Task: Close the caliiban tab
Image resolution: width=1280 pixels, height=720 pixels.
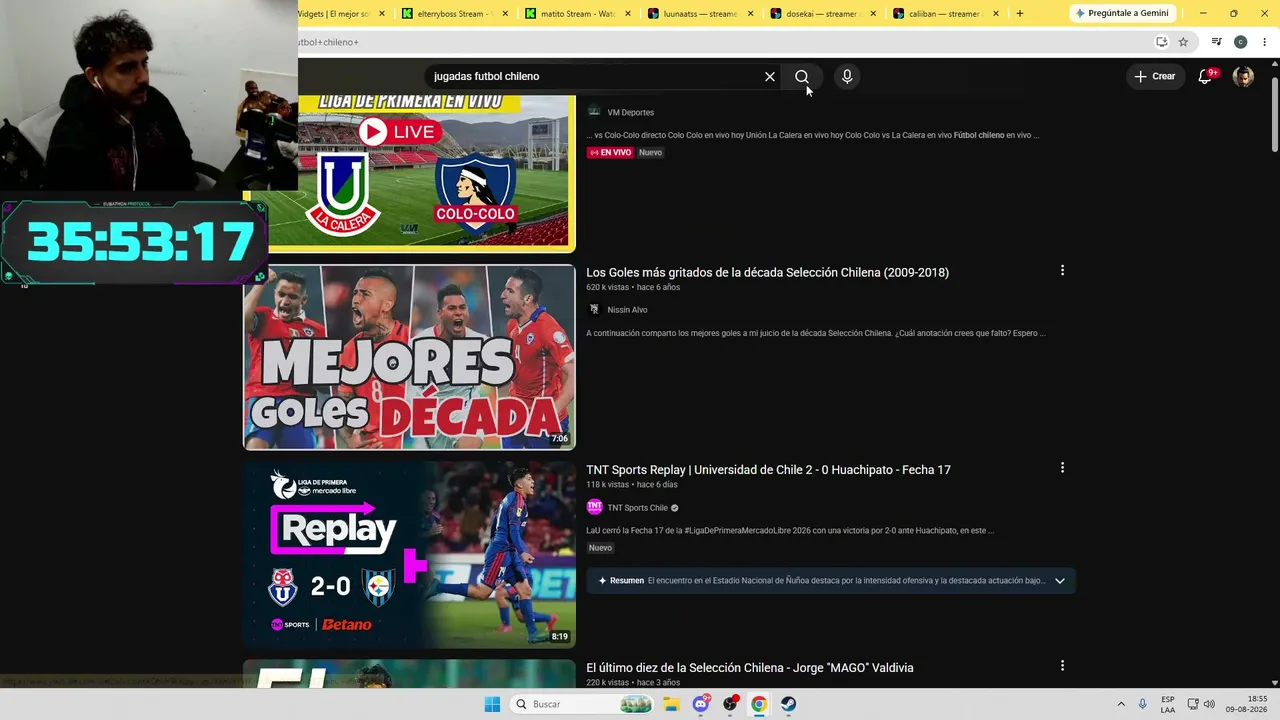Action: tap(996, 14)
